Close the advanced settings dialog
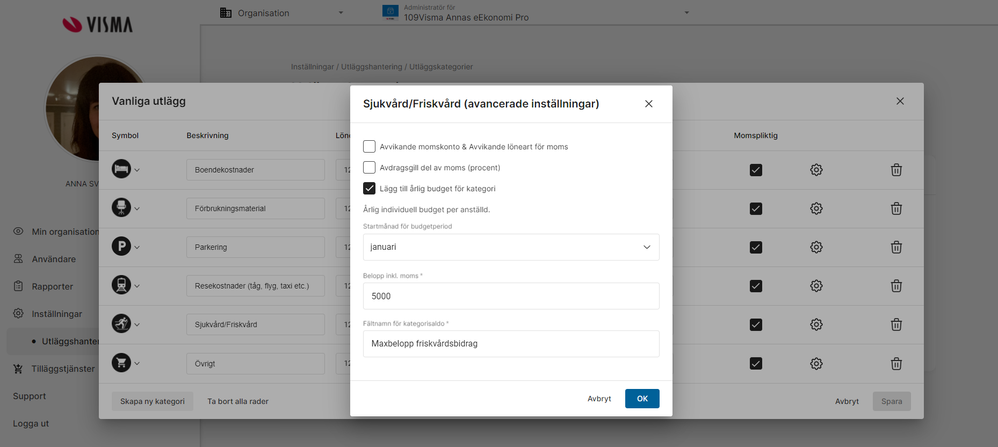Viewport: 998px width, 447px height. click(648, 103)
